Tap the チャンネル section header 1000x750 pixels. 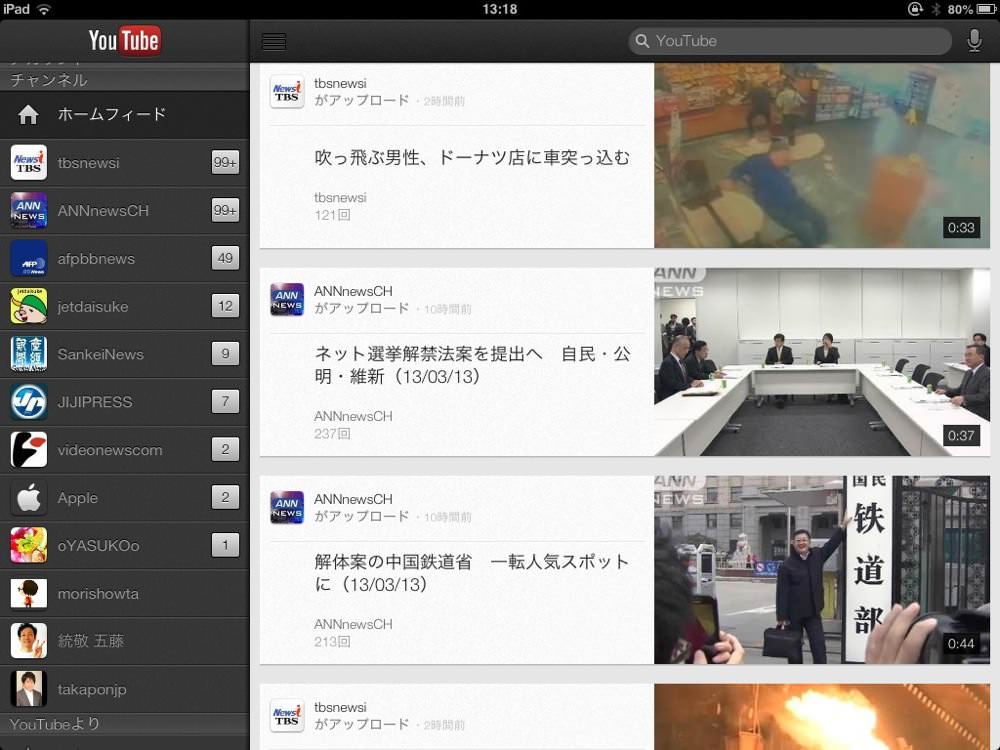pos(124,80)
